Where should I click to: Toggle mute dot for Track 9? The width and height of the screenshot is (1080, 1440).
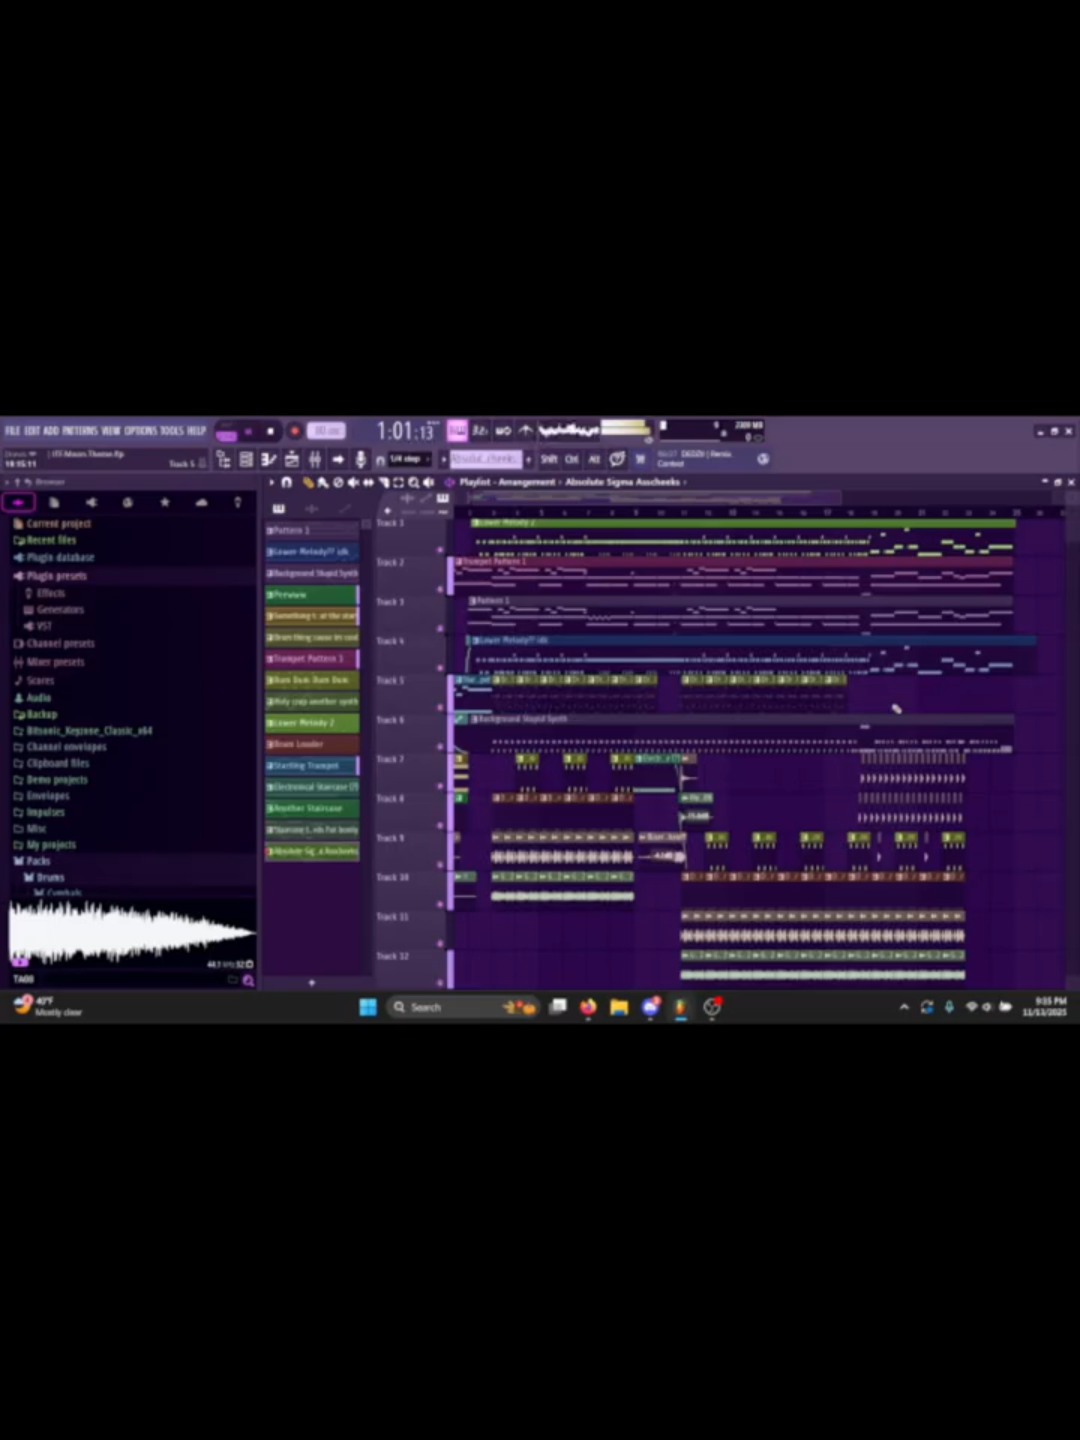coord(440,864)
